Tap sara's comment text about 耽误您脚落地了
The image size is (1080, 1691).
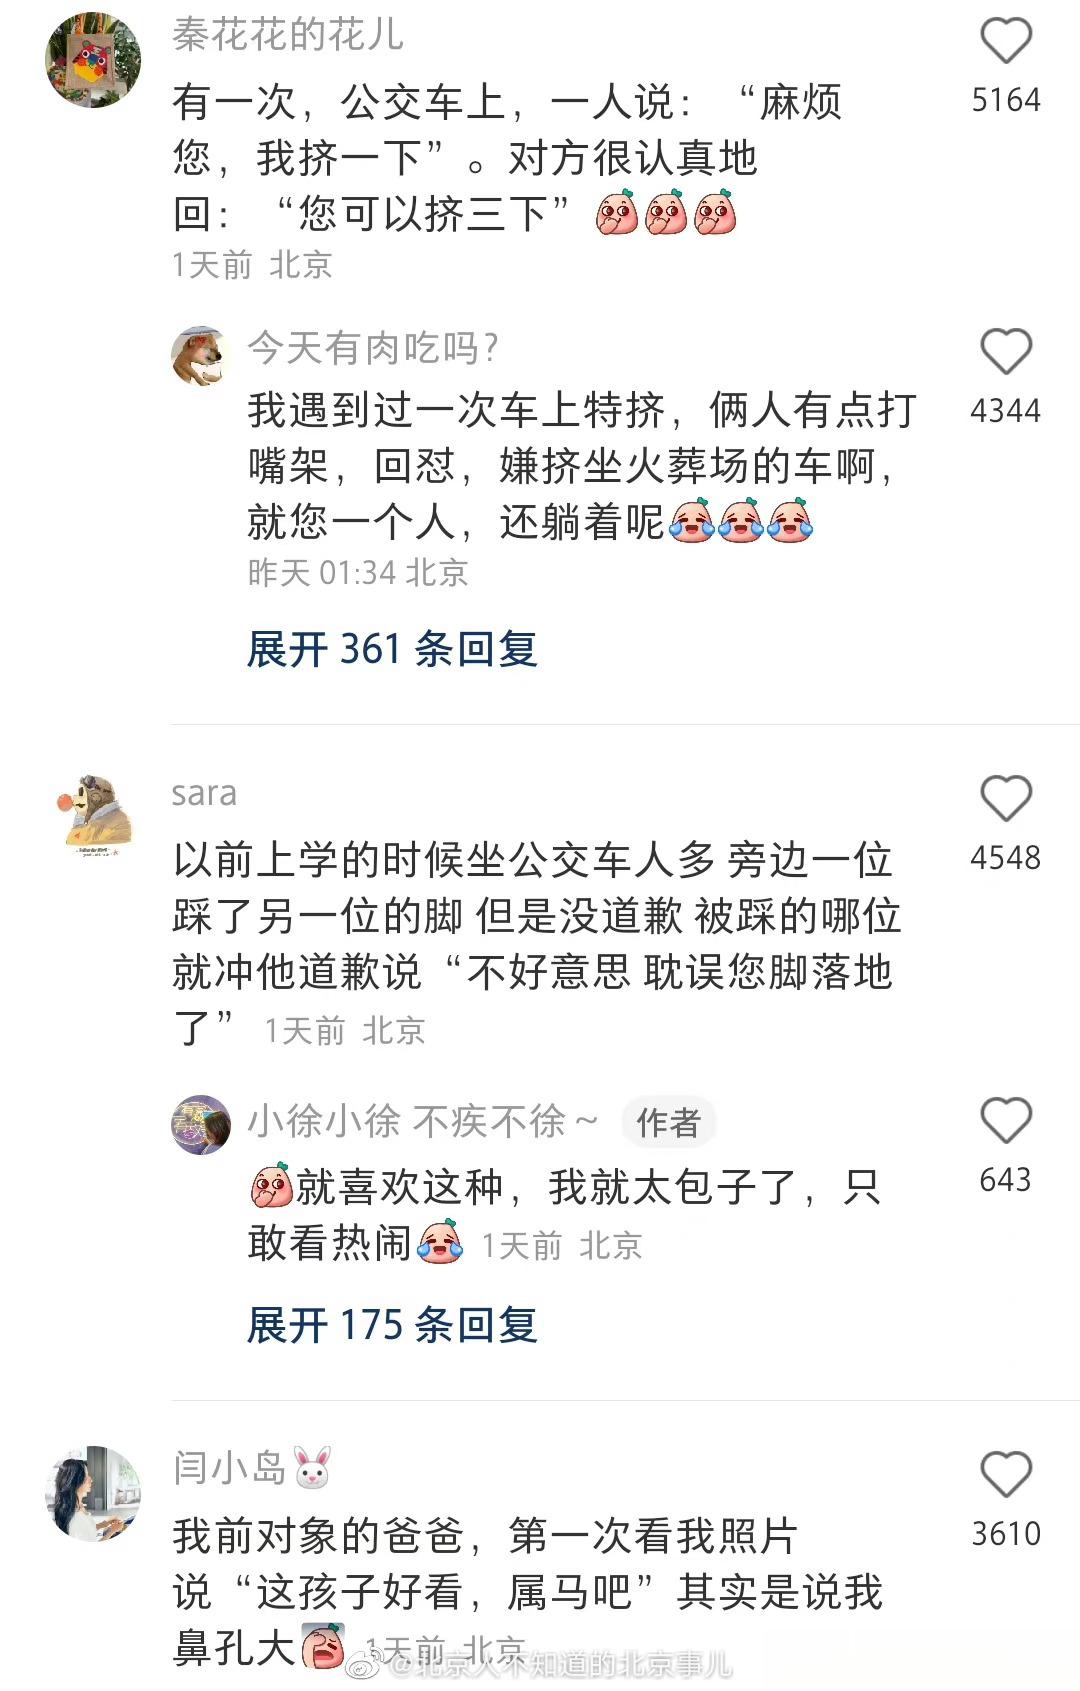(537, 943)
